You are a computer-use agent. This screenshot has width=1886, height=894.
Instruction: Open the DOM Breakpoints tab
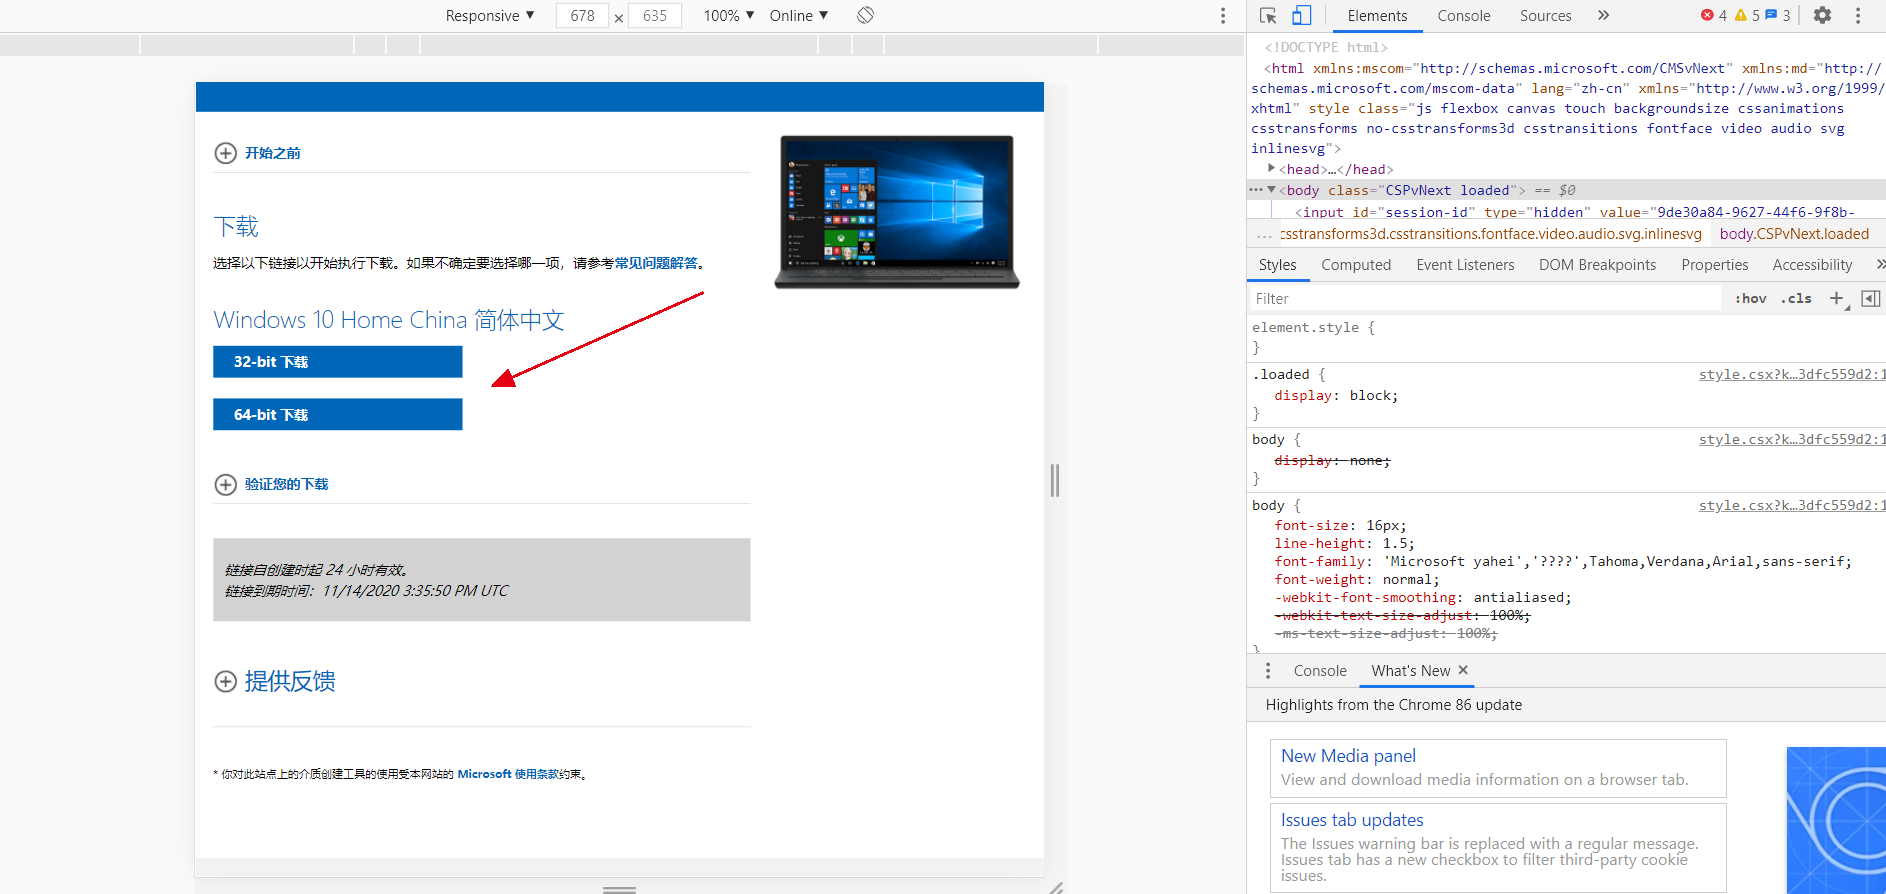tap(1597, 264)
